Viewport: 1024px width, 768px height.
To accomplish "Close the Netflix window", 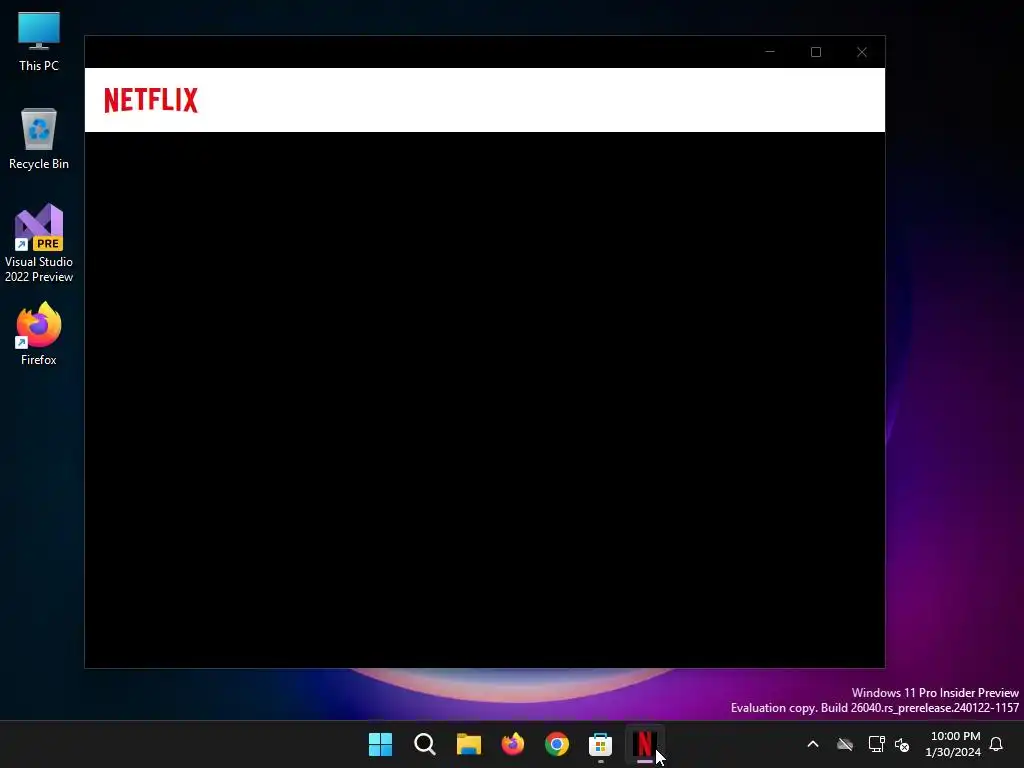I will pos(862,52).
